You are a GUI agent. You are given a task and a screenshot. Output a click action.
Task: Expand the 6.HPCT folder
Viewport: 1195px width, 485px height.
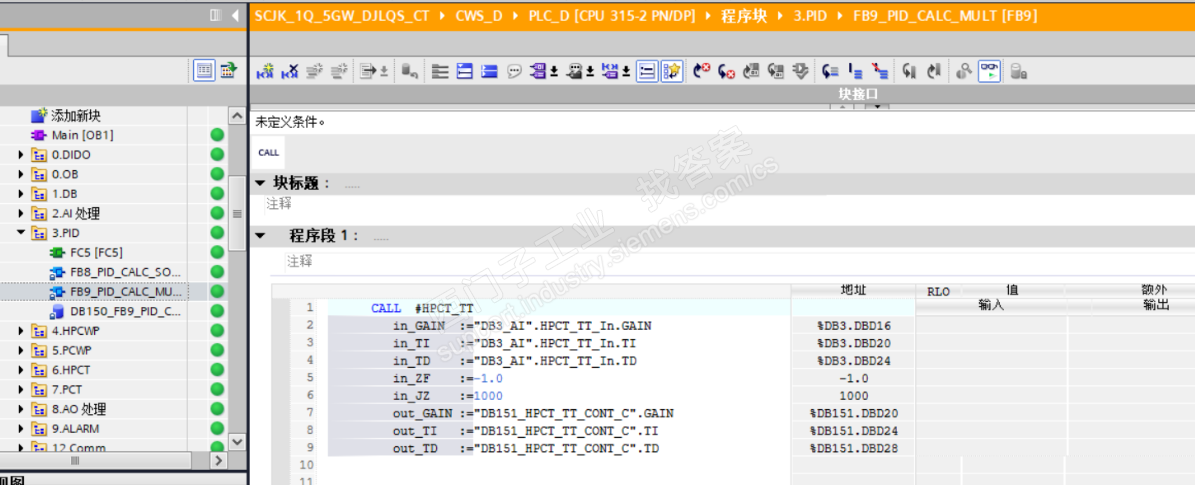coord(21,370)
